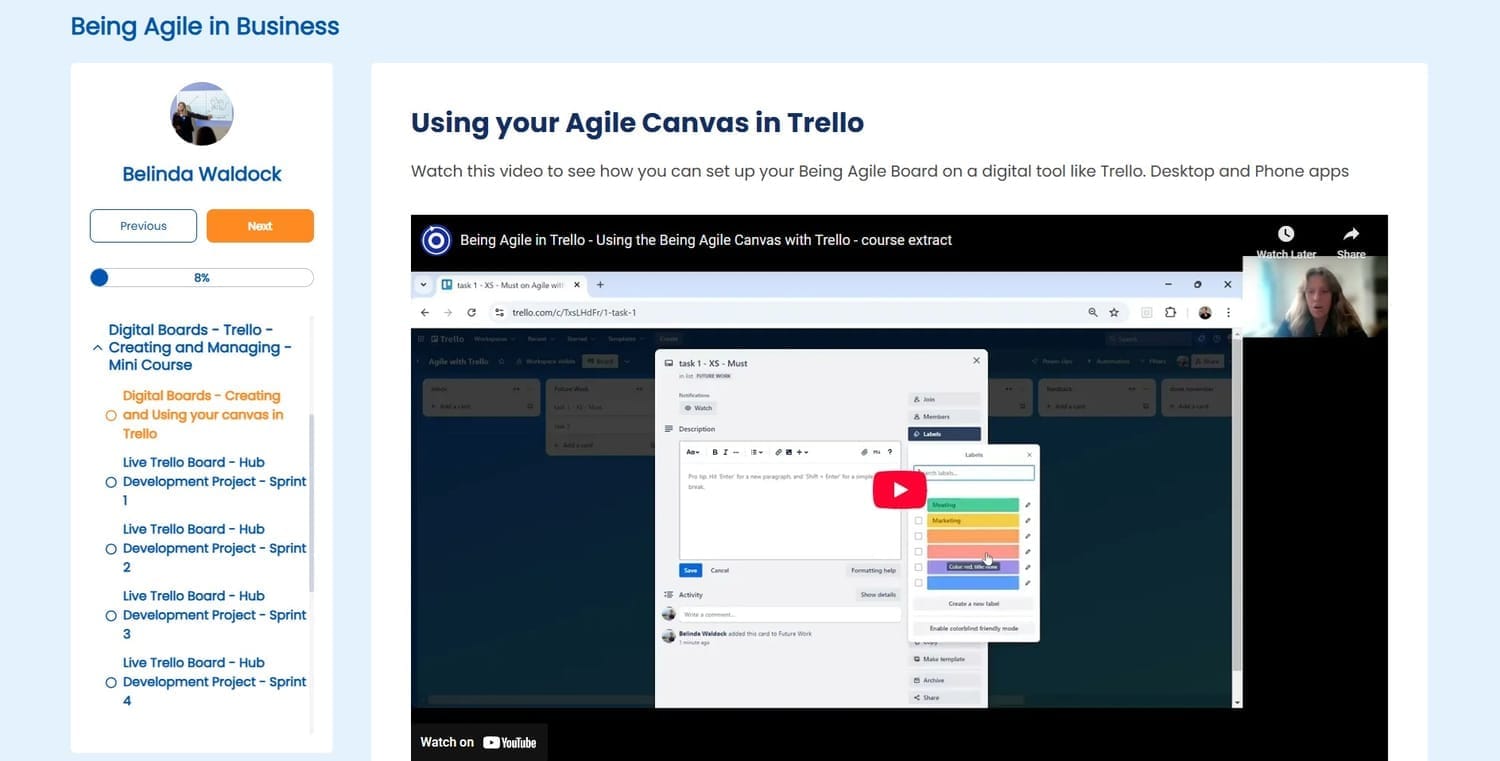This screenshot has width=1500, height=761.
Task: Open the YouTube channel logo icon
Action: point(436,240)
